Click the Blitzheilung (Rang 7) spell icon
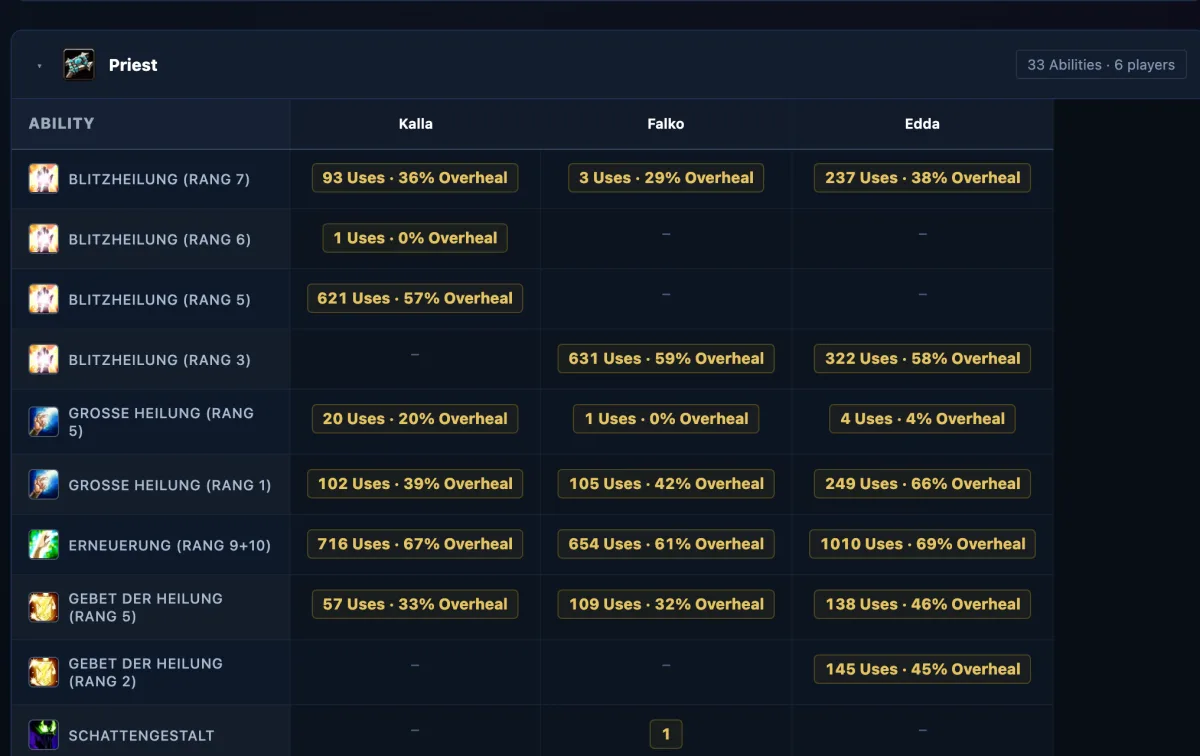The width and height of the screenshot is (1200, 756). click(x=44, y=179)
